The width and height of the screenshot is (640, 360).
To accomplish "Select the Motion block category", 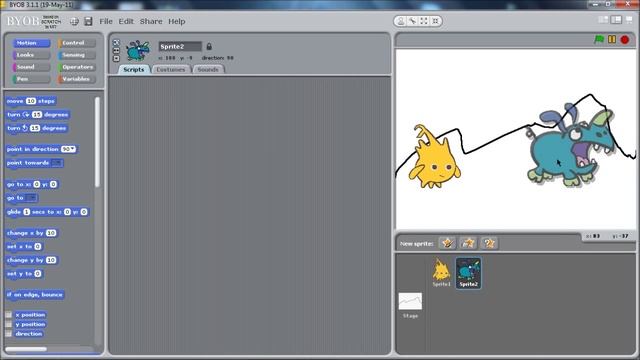I will pos(31,43).
